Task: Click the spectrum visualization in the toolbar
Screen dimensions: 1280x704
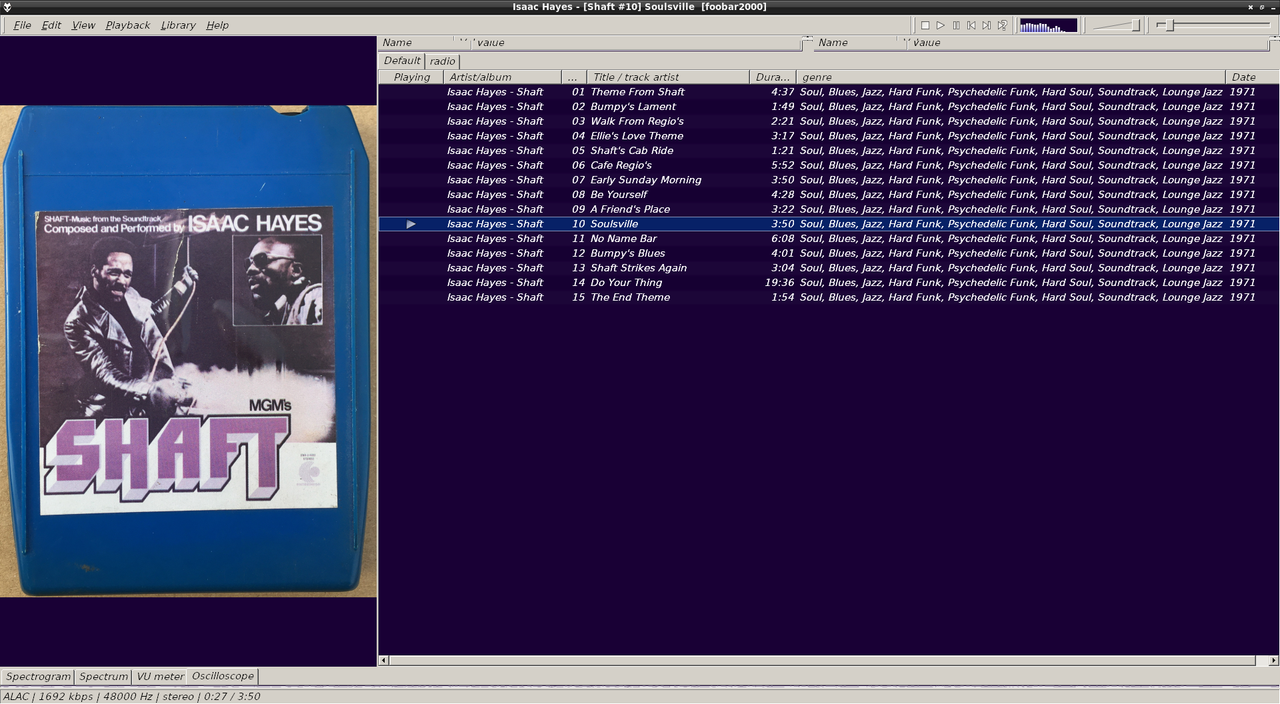Action: click(x=1048, y=25)
